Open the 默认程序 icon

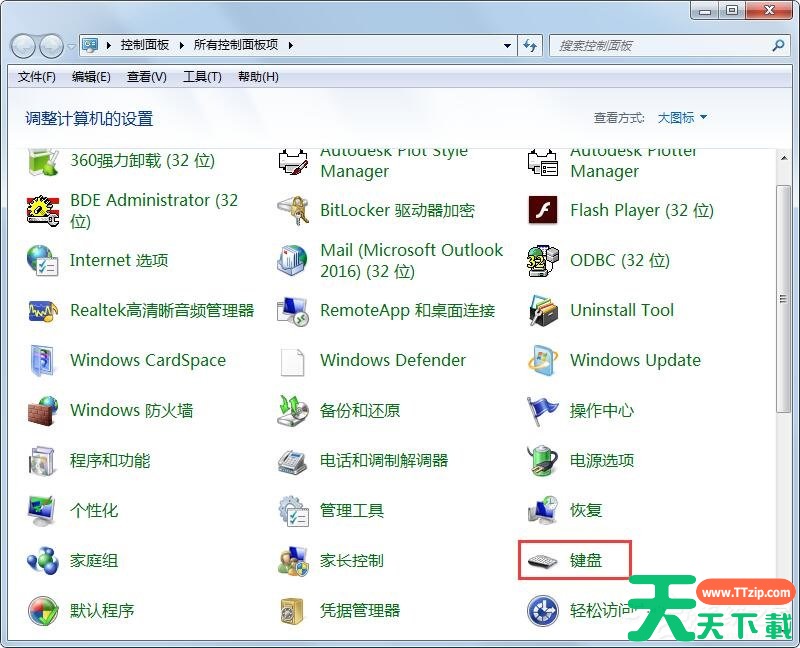(x=43, y=610)
